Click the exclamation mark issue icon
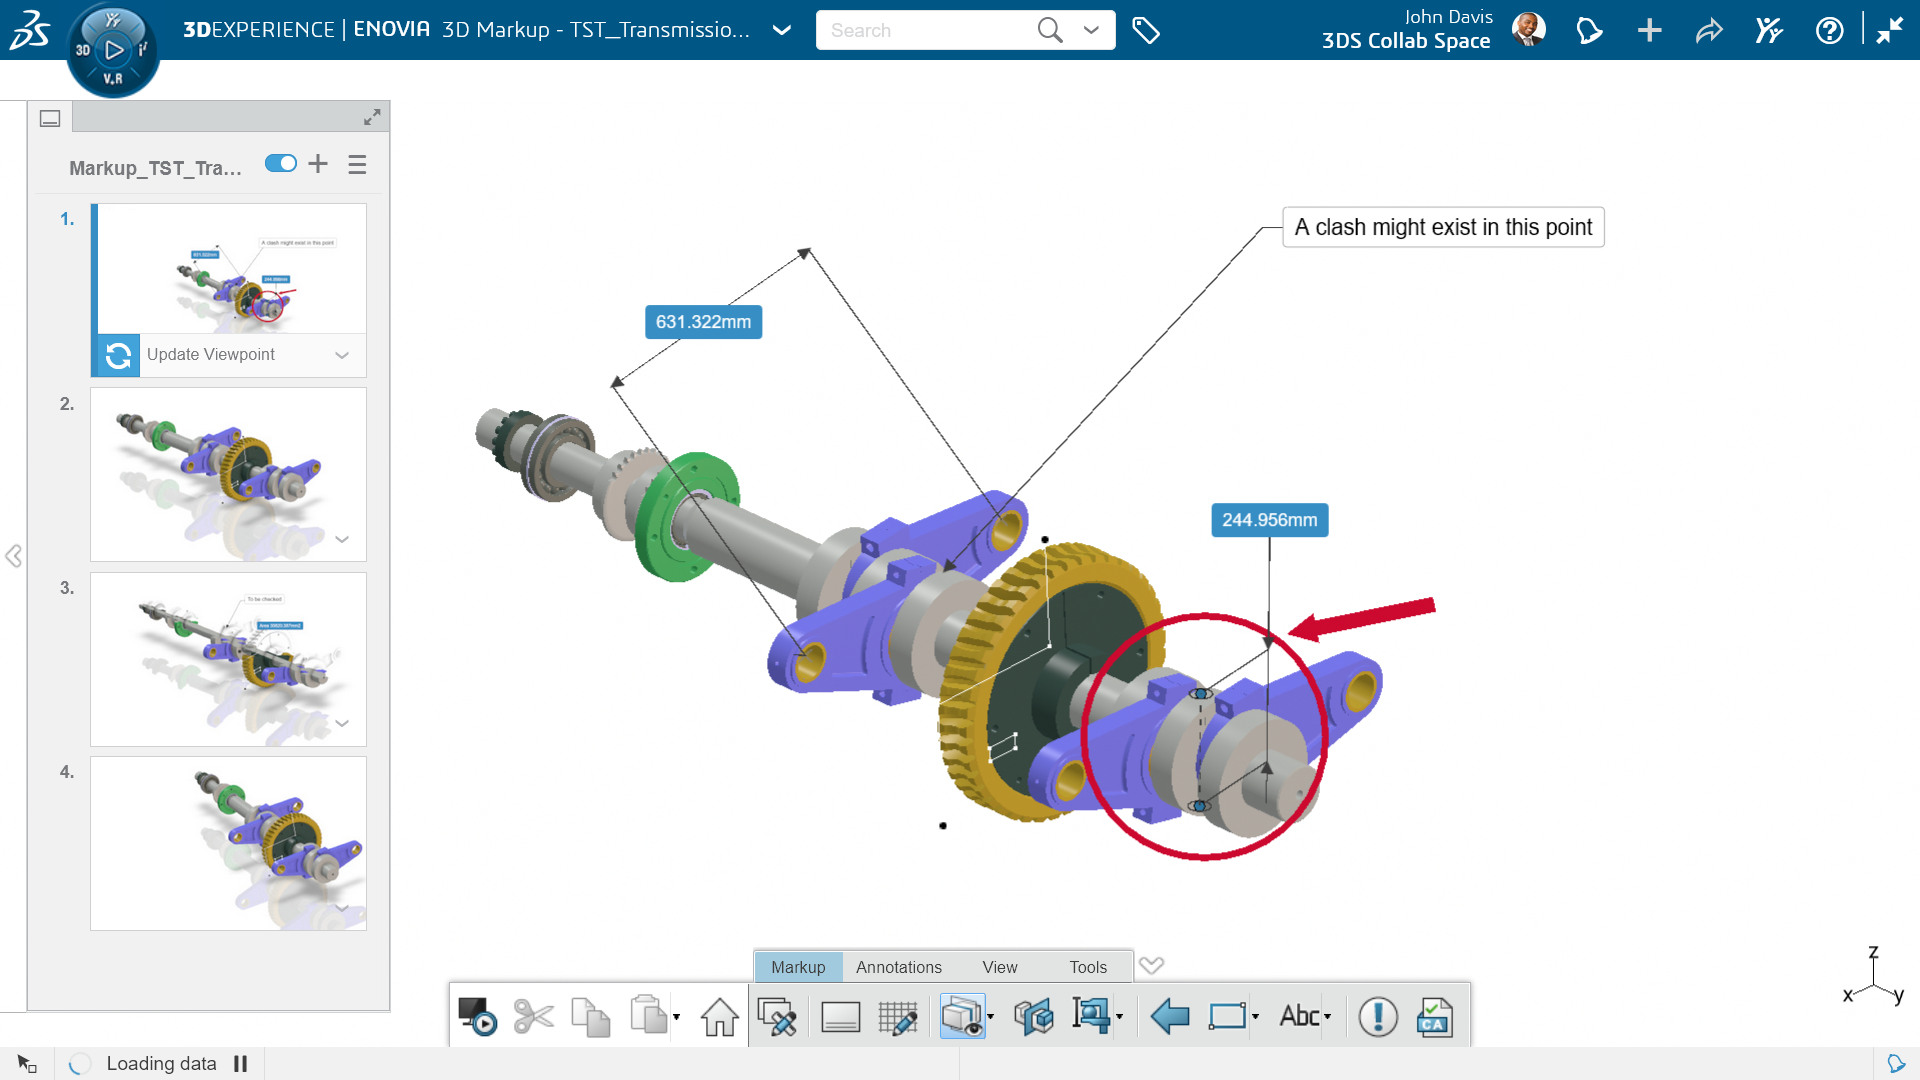This screenshot has width=1920, height=1080. [x=1377, y=1017]
